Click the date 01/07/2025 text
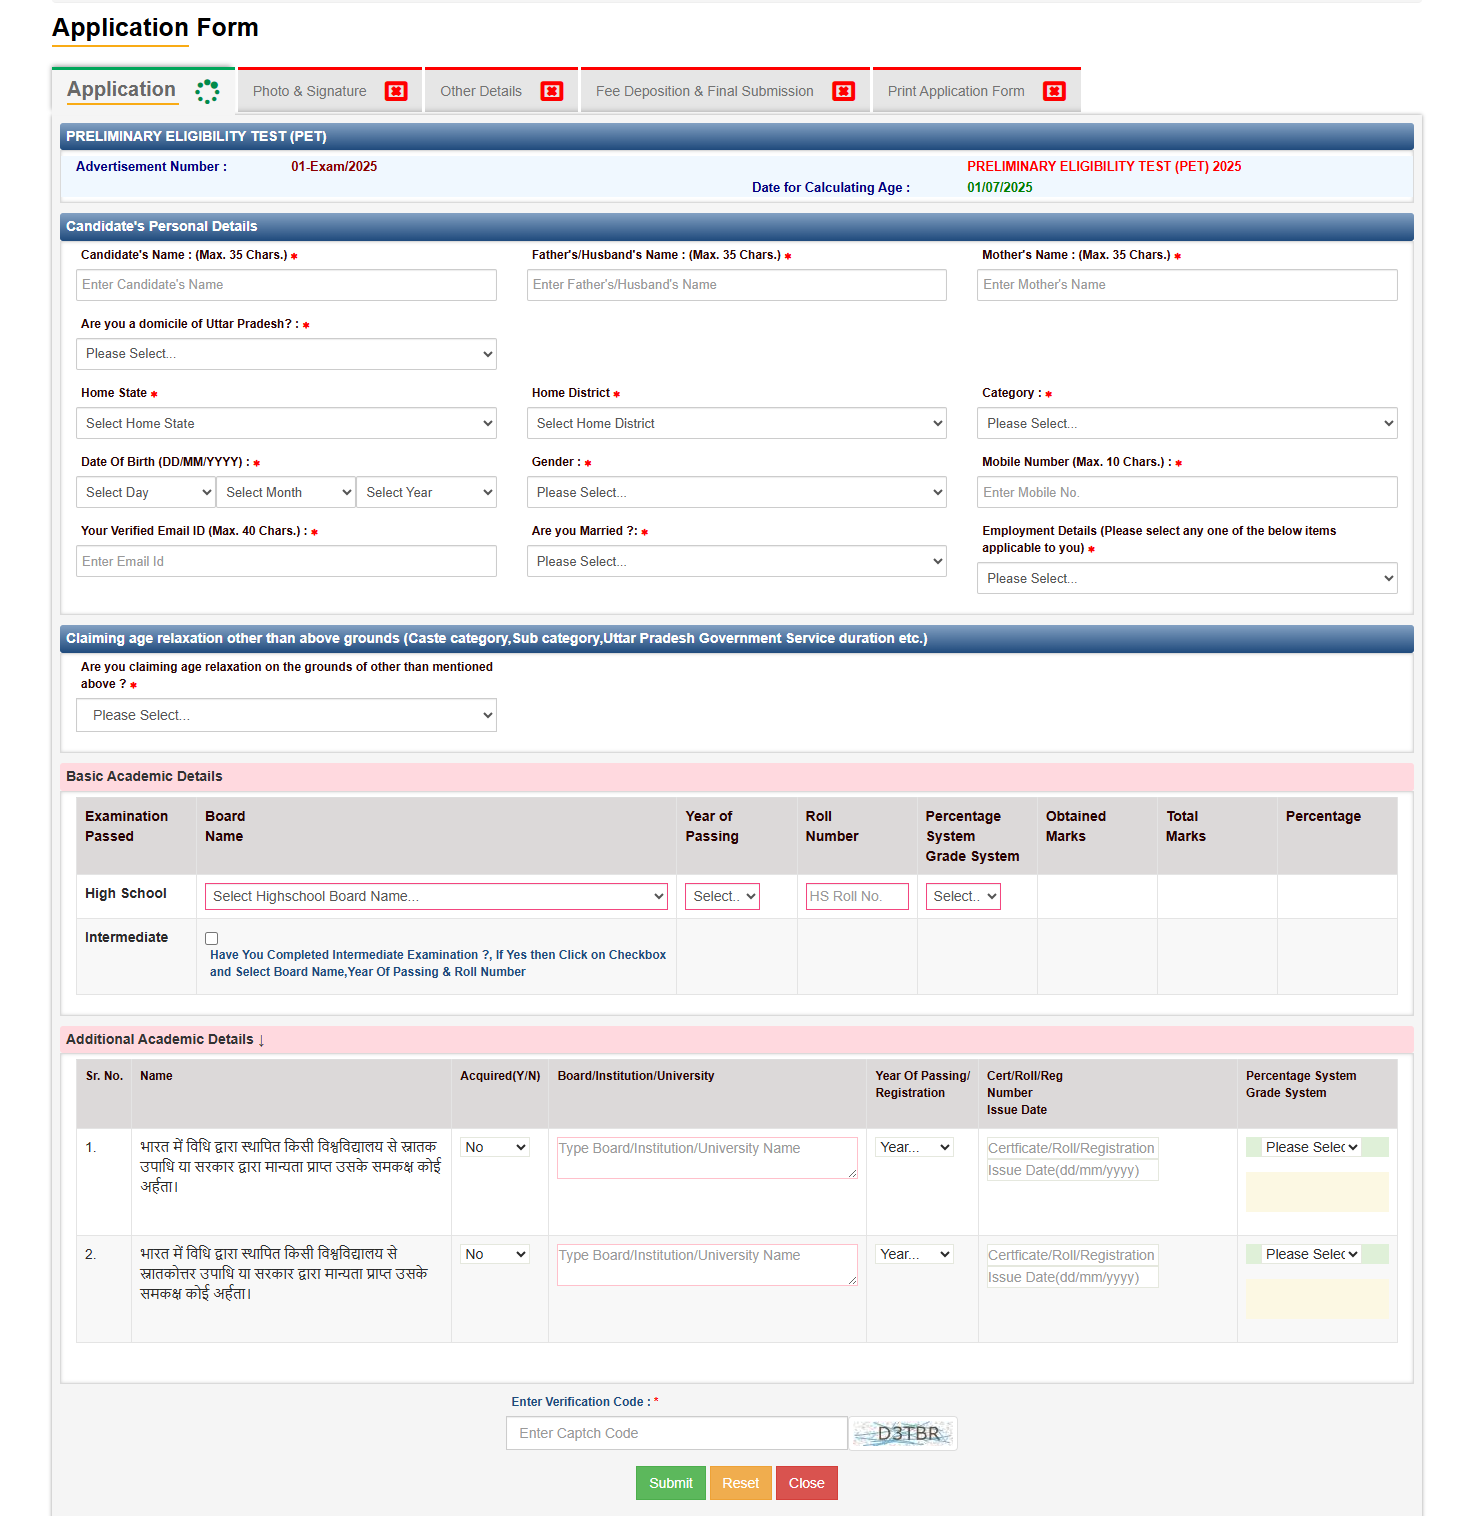Image resolution: width=1457 pixels, height=1516 pixels. tap(1000, 187)
